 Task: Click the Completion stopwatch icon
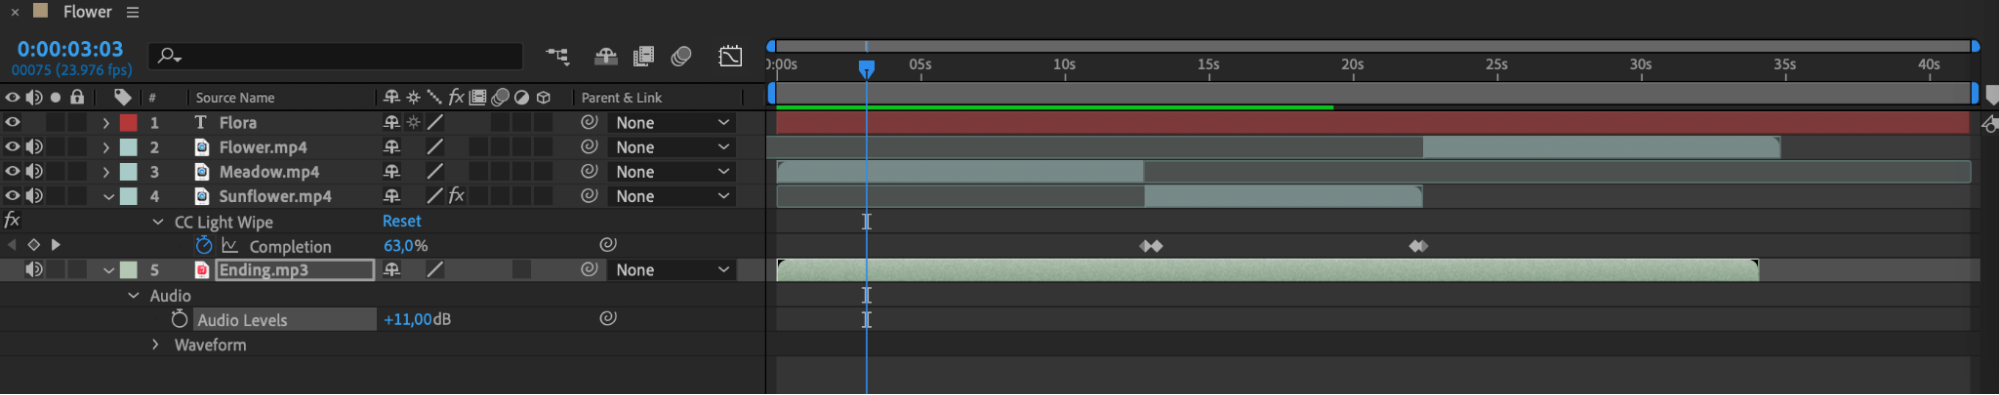click(x=204, y=245)
